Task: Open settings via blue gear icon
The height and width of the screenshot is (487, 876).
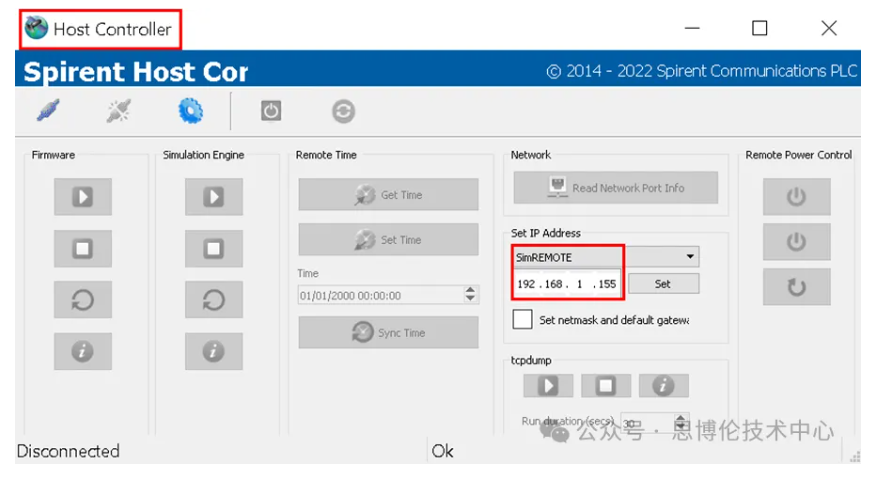Action: tap(190, 111)
